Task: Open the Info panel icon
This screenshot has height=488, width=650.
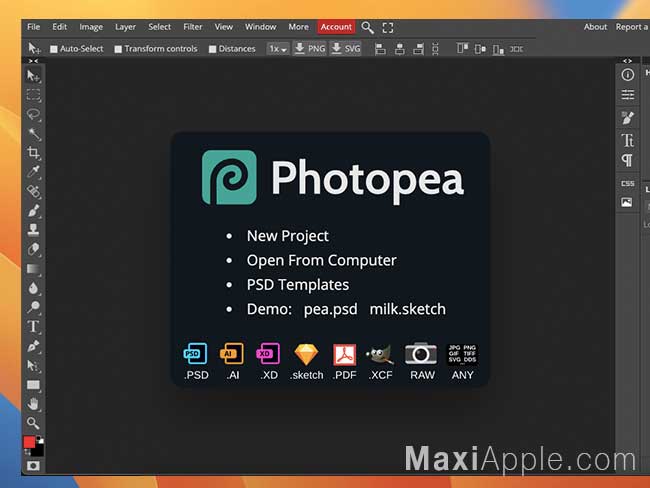Action: point(628,75)
